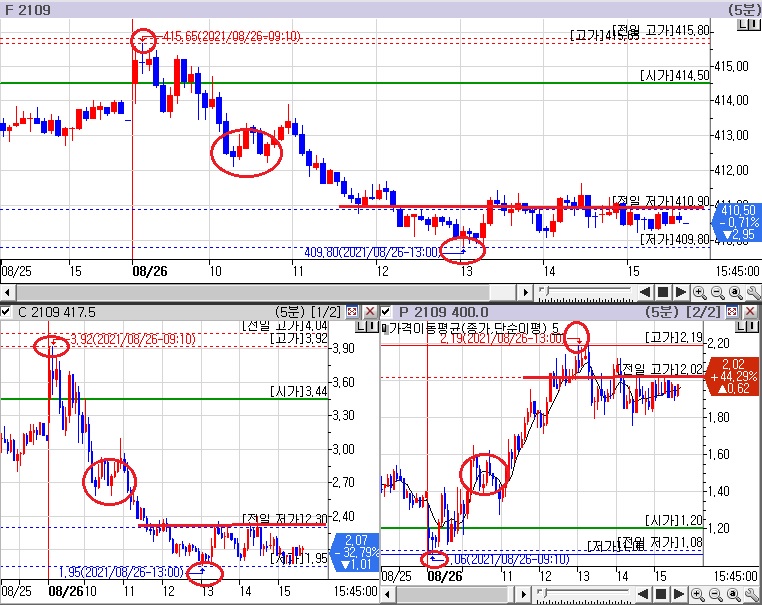Screen dimensions: 762x605
Task: Click the [시가]414.50 label
Action: tap(675, 75)
